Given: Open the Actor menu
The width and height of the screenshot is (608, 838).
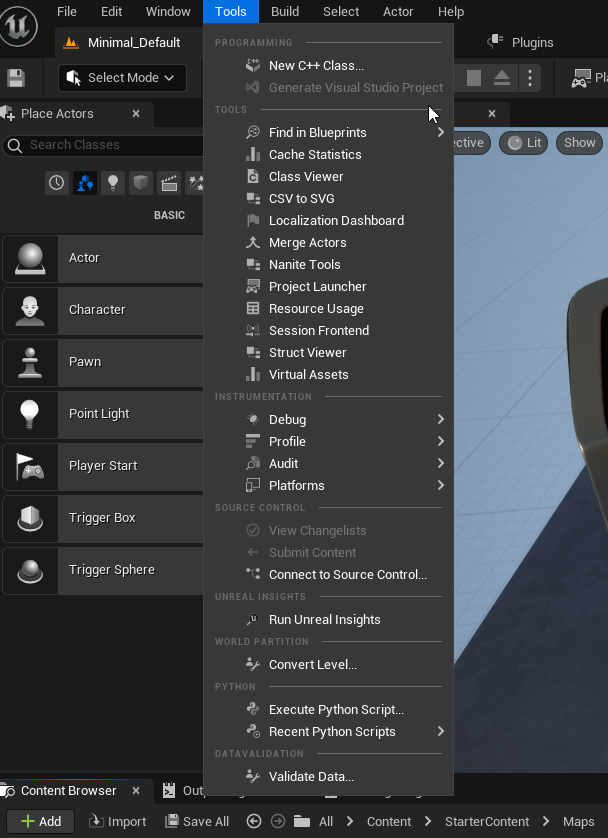Looking at the screenshot, I should tap(398, 12).
